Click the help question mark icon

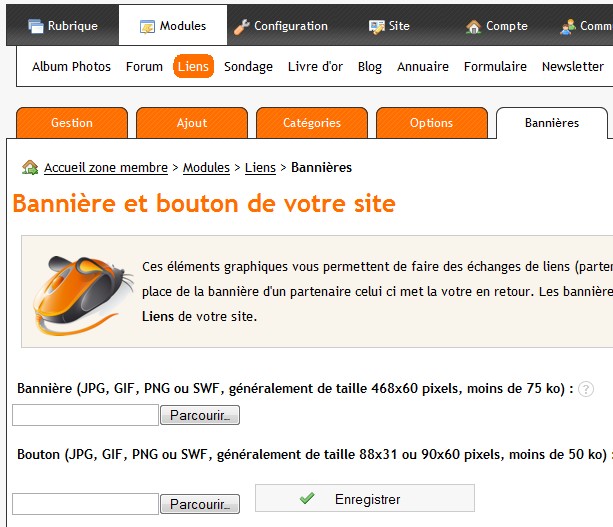click(586, 389)
